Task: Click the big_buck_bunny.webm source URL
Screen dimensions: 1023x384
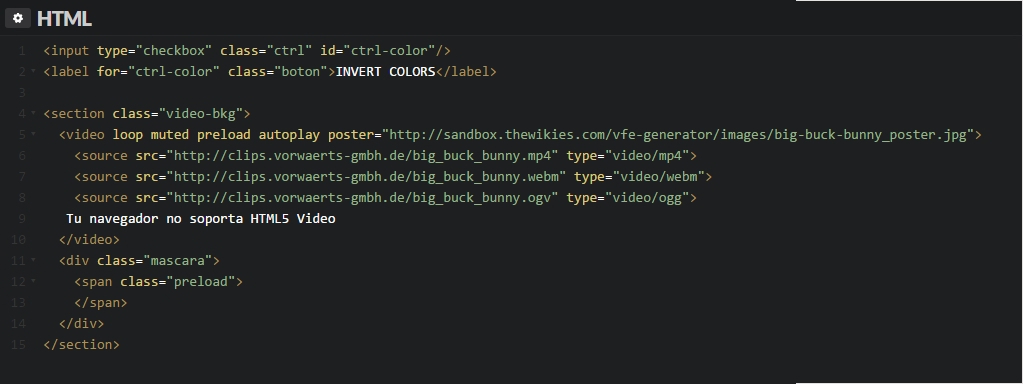Action: coord(367,177)
